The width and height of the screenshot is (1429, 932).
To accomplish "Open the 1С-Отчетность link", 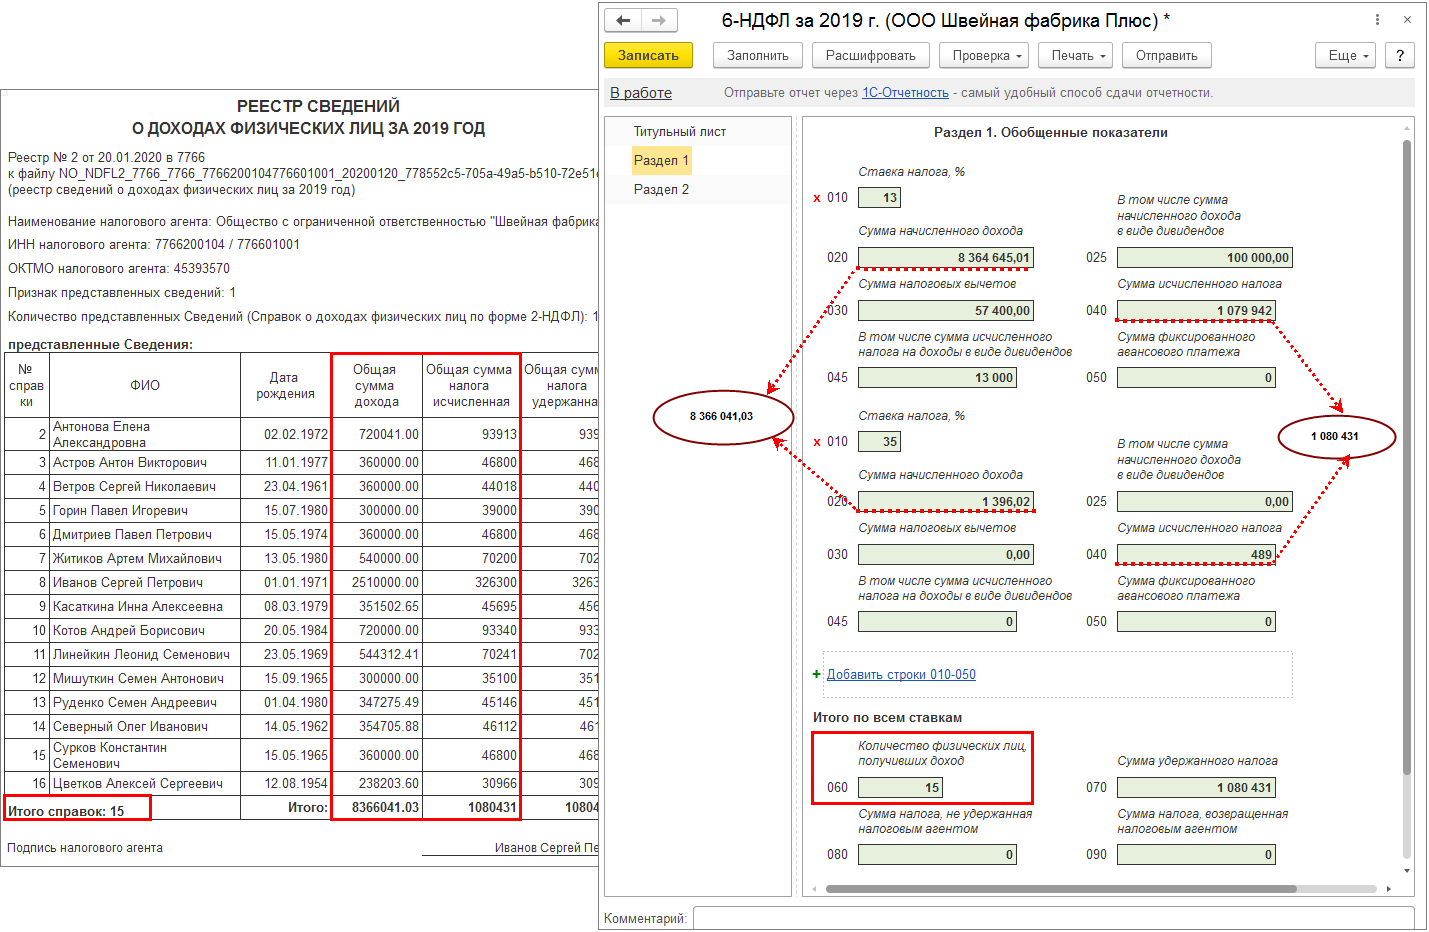I will [x=906, y=93].
